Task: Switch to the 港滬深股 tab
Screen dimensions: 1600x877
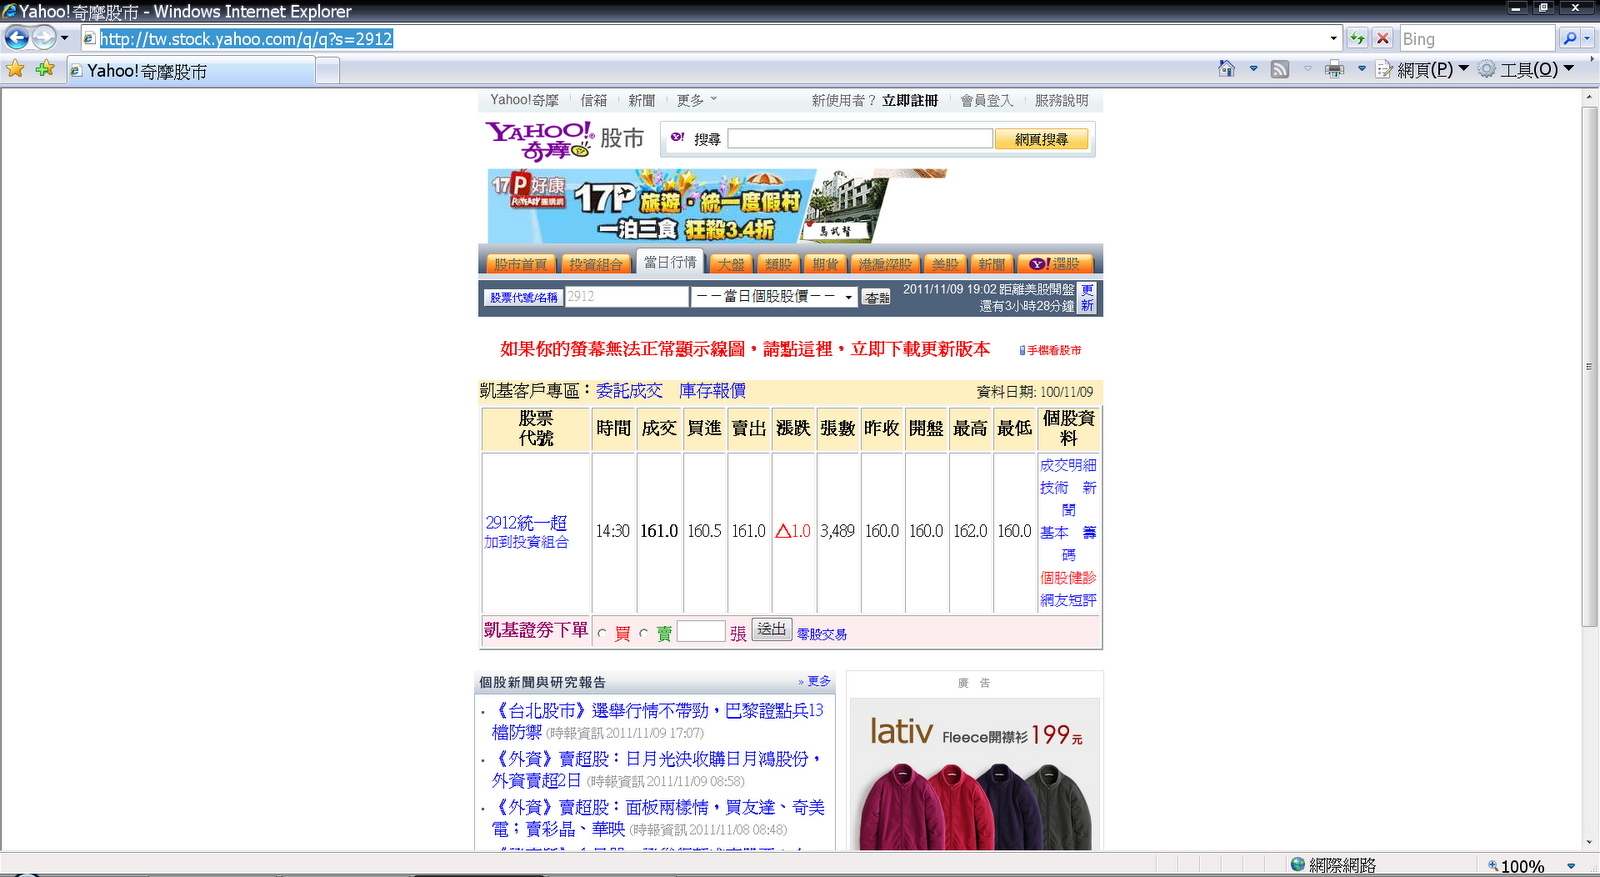Action: [885, 264]
